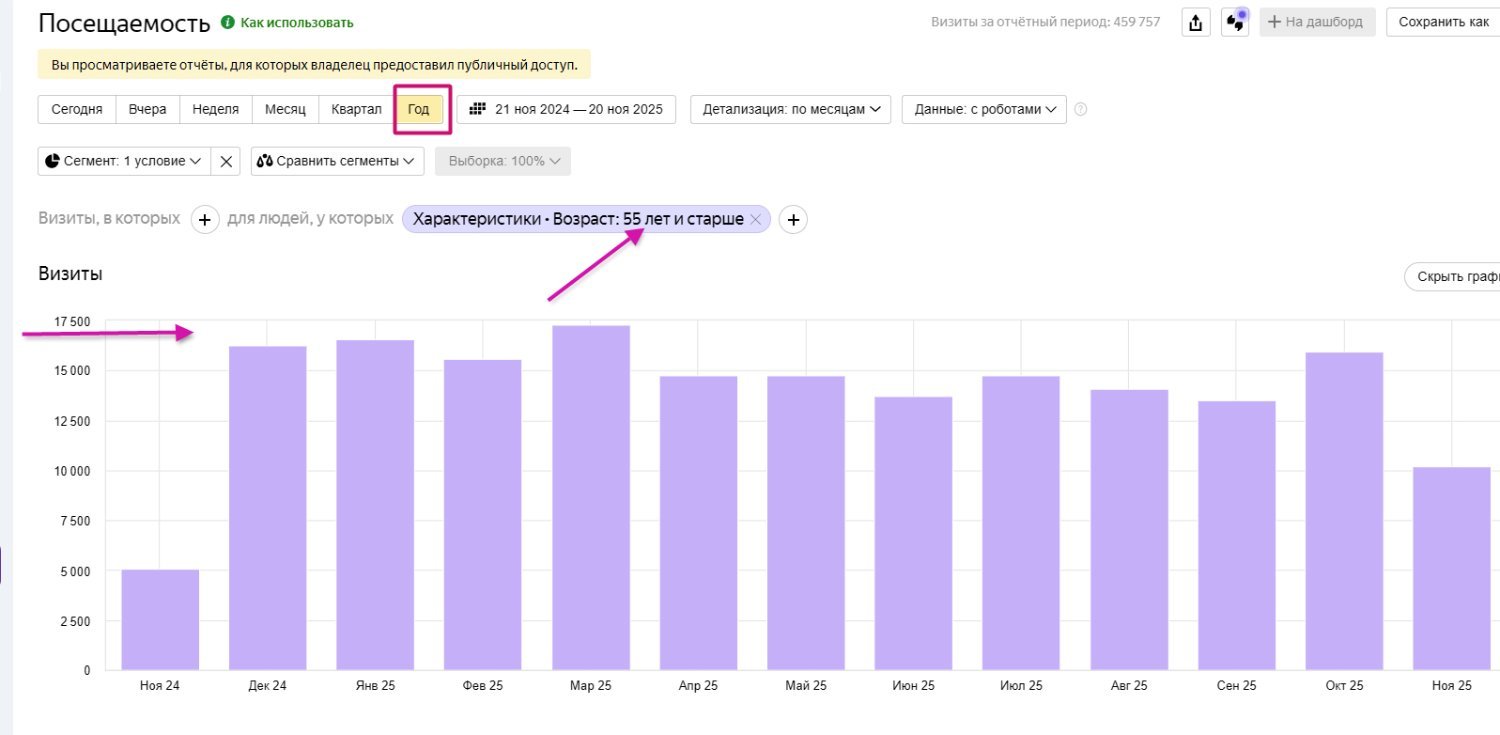
Task: Expand 'Детализация: по месяцам' dropdown
Action: pyautogui.click(x=790, y=109)
